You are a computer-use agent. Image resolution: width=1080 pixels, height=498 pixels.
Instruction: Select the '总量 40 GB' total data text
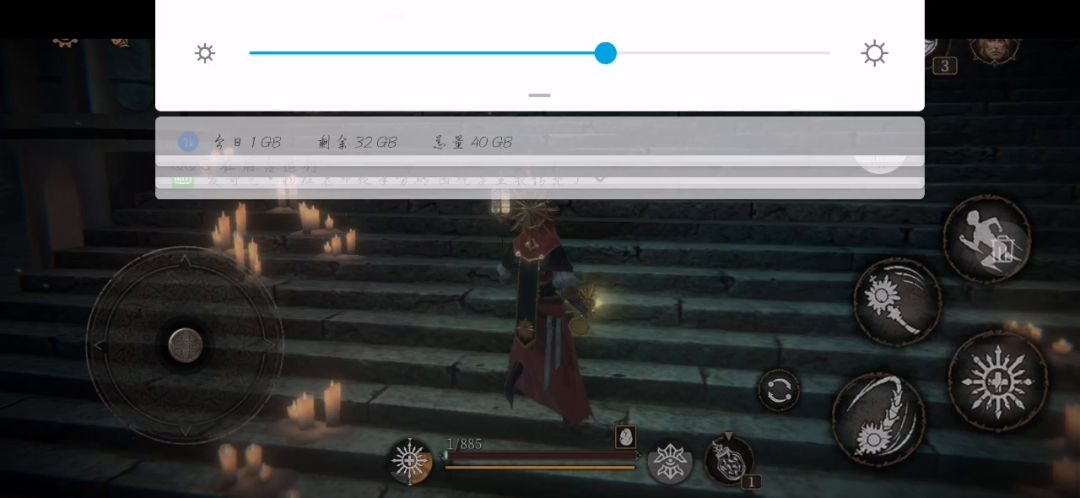click(x=472, y=143)
